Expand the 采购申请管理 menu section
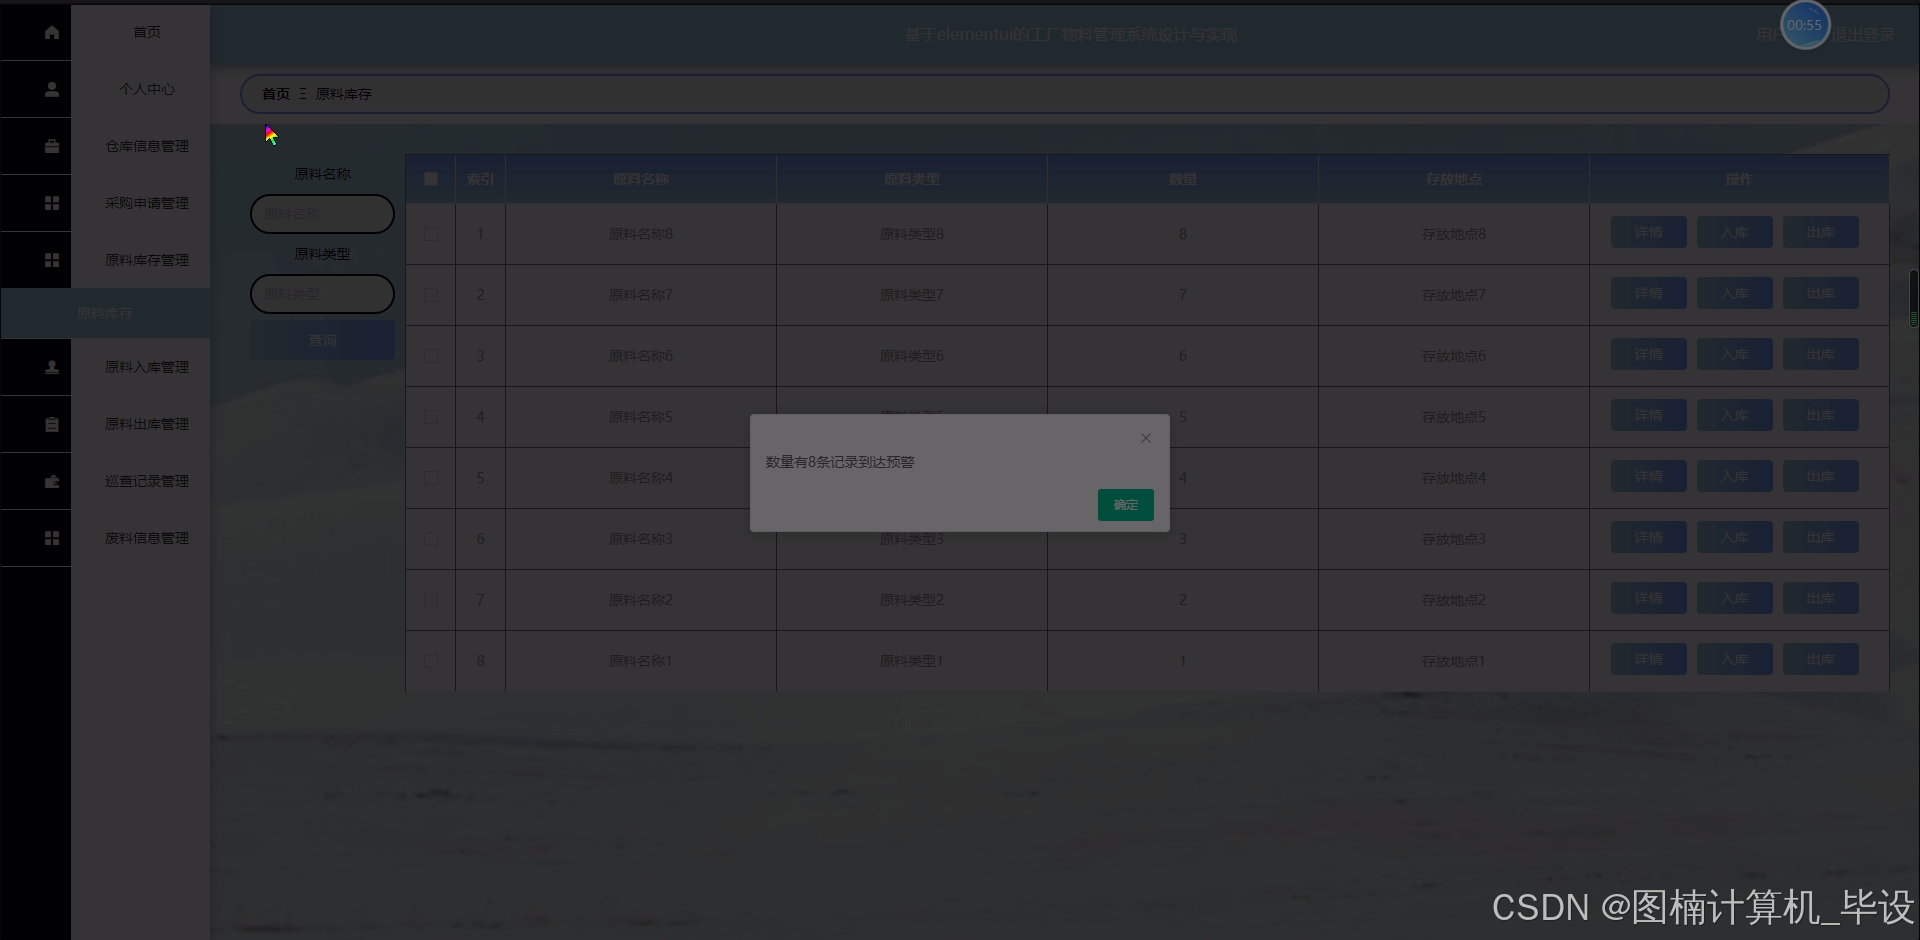This screenshot has height=940, width=1920. click(x=146, y=203)
